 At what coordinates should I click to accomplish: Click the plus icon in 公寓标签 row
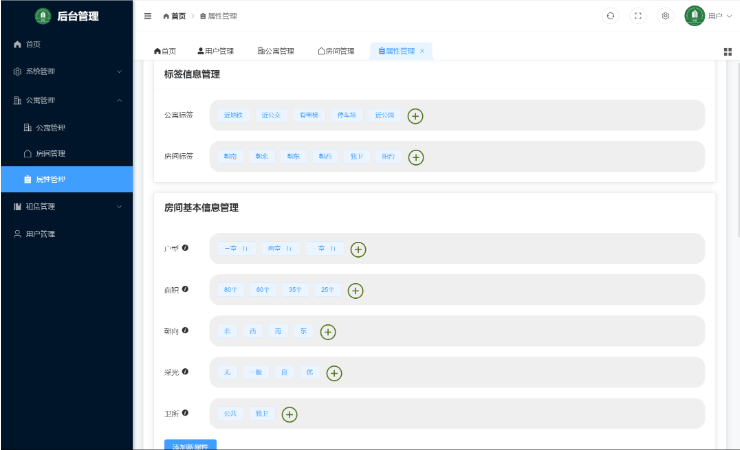click(415, 115)
